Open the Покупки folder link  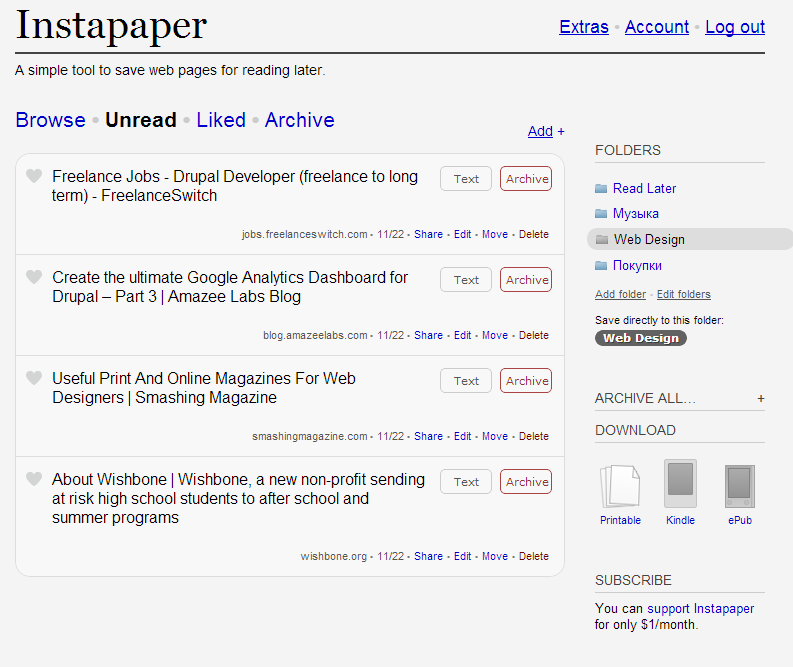[637, 265]
